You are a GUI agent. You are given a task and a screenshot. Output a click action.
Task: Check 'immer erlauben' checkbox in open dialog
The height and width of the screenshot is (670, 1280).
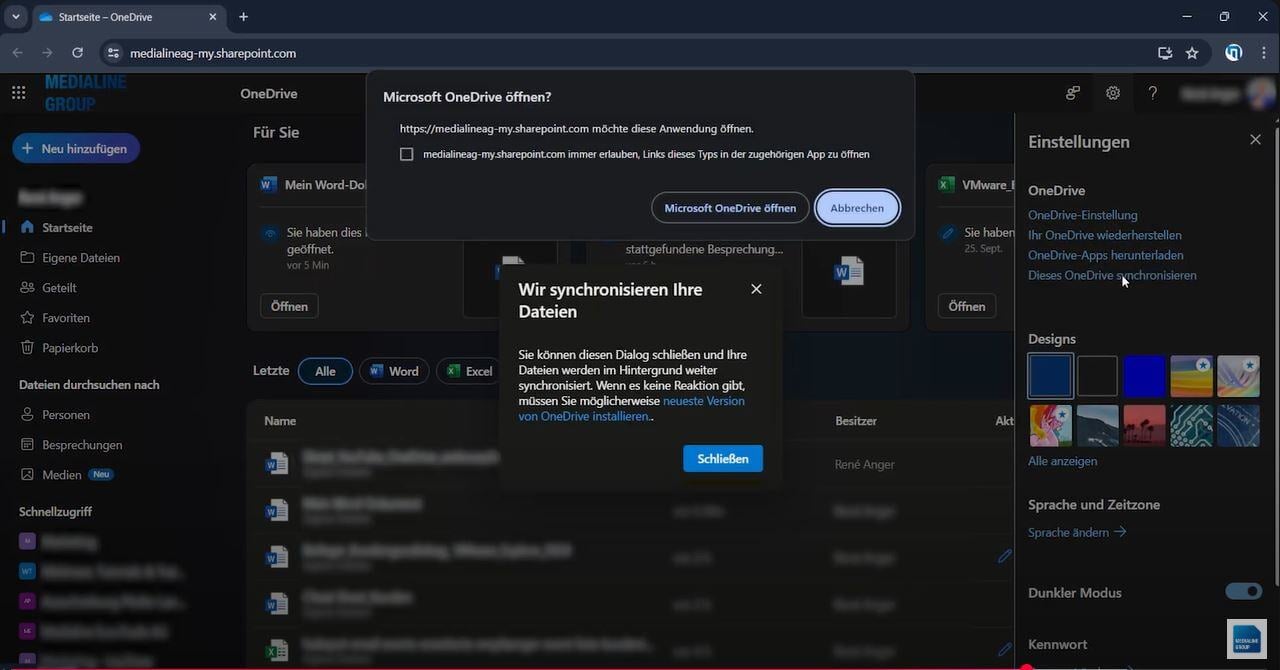click(x=406, y=154)
